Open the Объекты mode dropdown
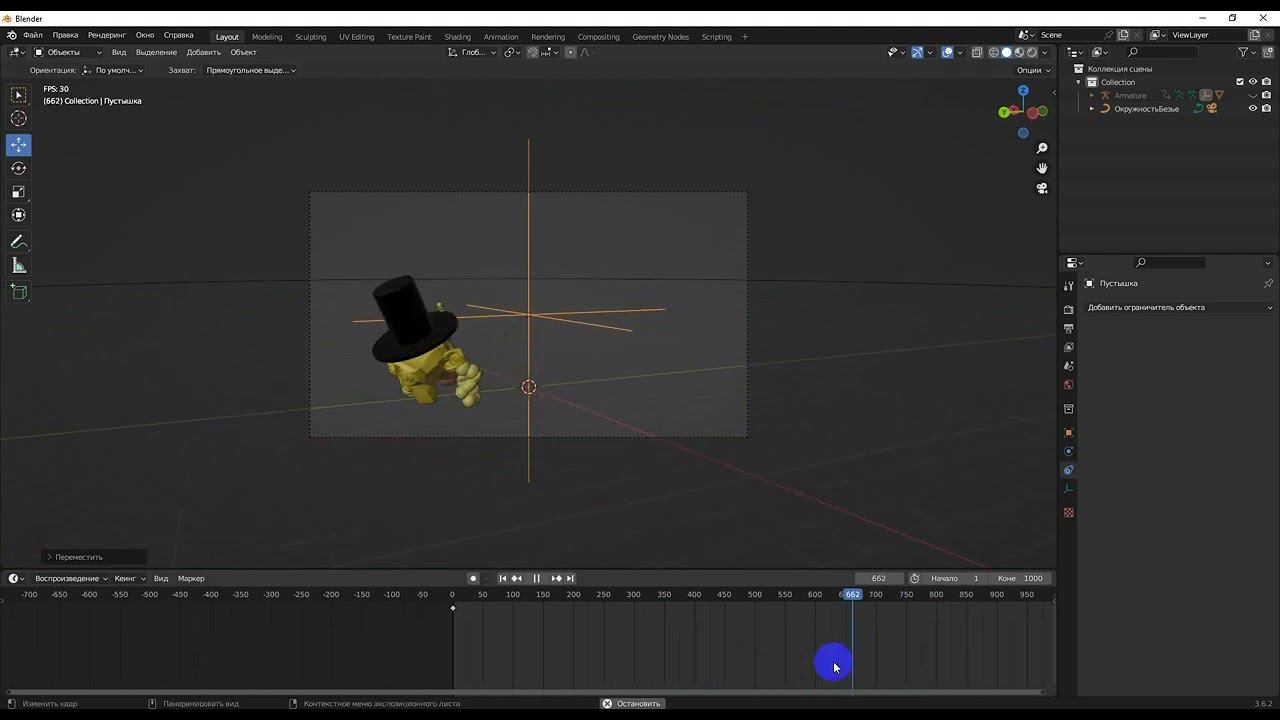Viewport: 1280px width, 720px height. (67, 52)
